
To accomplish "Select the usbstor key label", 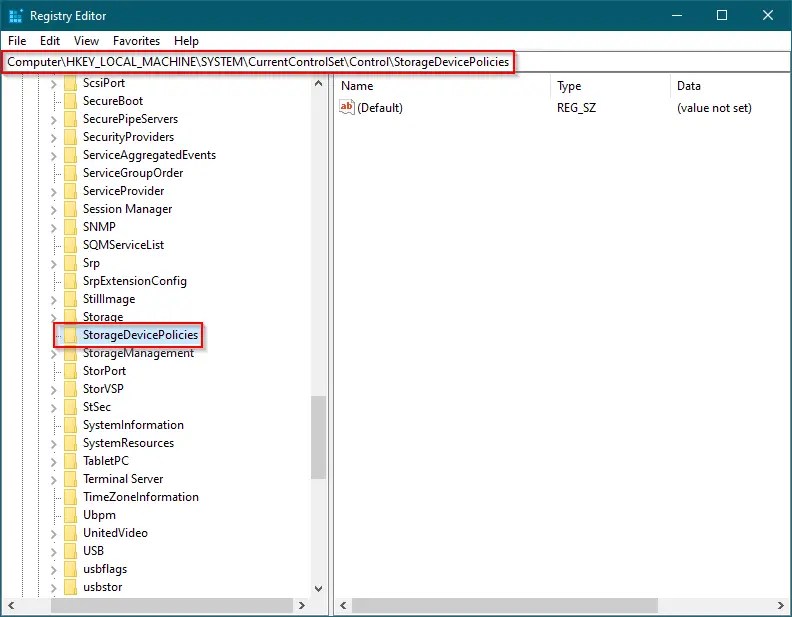I will pyautogui.click(x=103, y=587).
